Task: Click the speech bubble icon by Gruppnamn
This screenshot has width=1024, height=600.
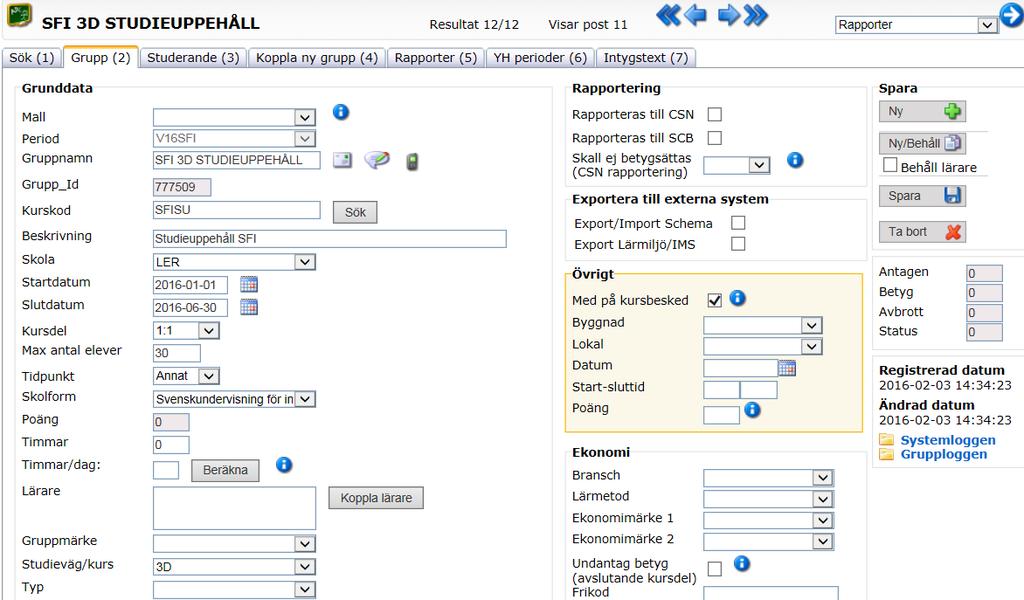Action: tap(377, 160)
